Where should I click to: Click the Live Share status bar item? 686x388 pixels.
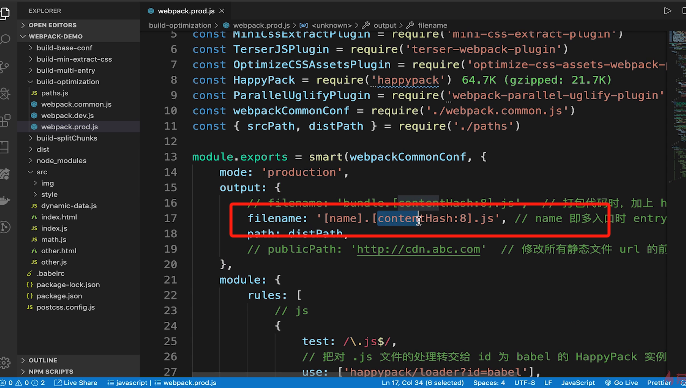pyautogui.click(x=76, y=383)
